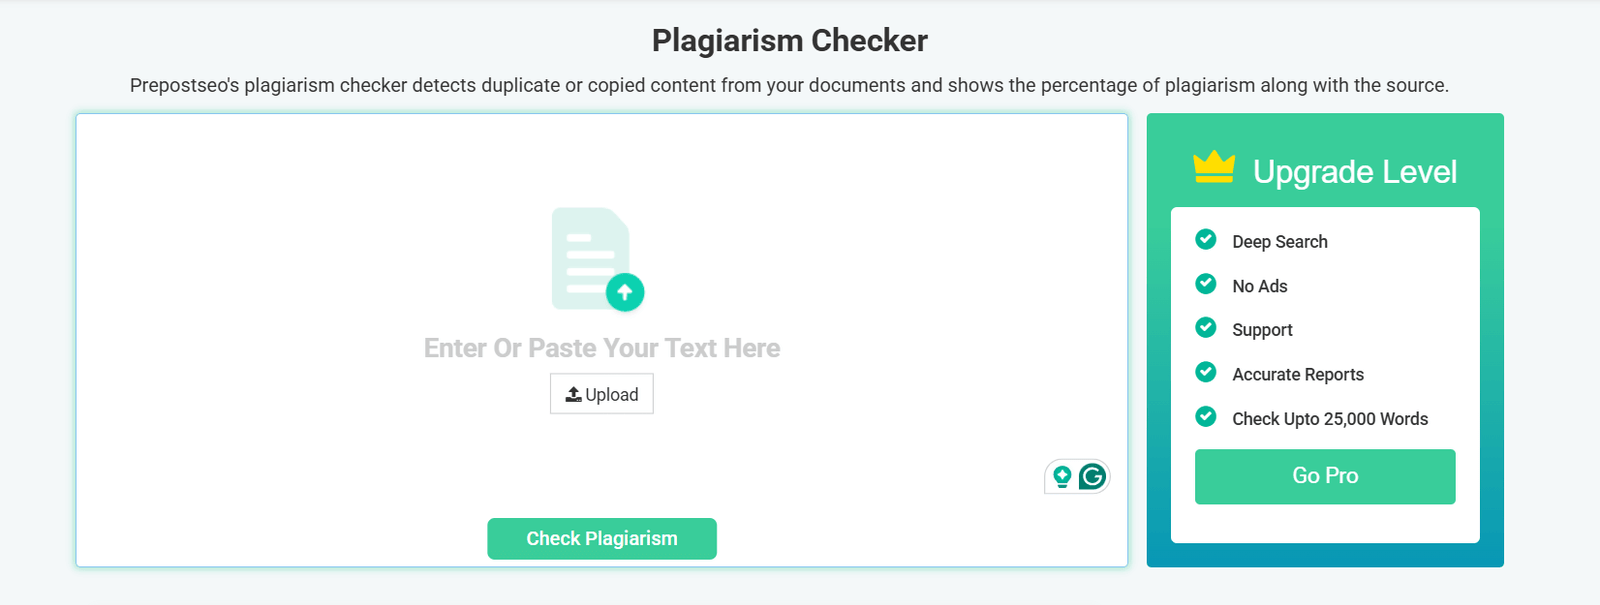Viewport: 1600px width, 605px height.
Task: Click the Plagiarism Checker page title
Action: (789, 40)
